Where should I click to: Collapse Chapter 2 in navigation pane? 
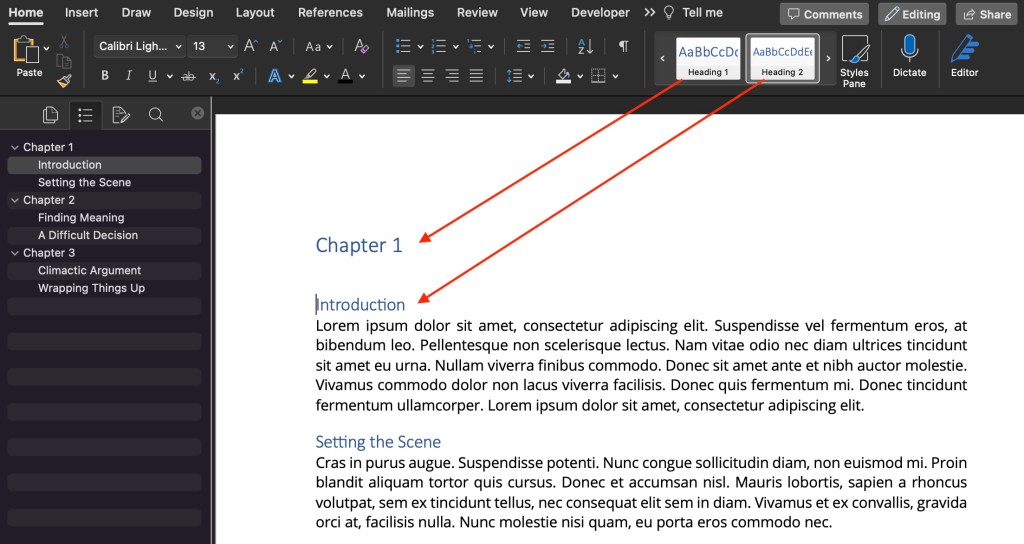(14, 200)
